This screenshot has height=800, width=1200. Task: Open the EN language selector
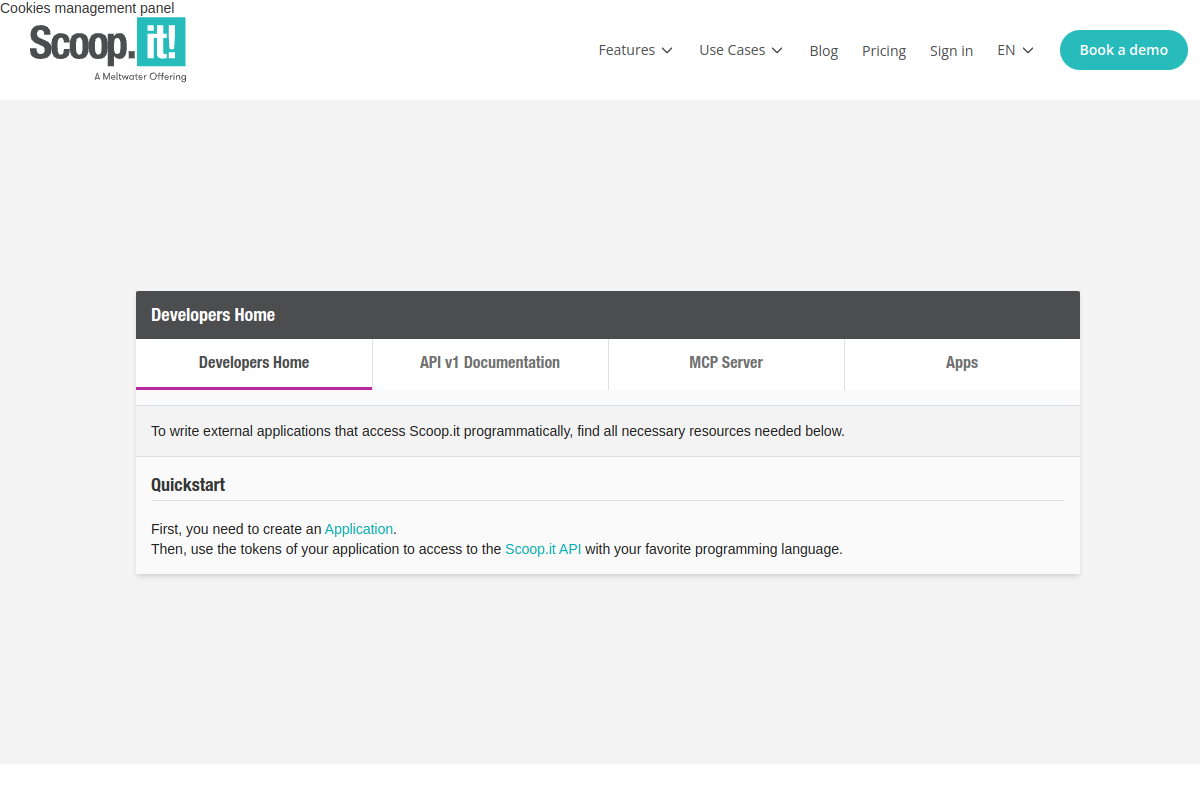(1015, 50)
